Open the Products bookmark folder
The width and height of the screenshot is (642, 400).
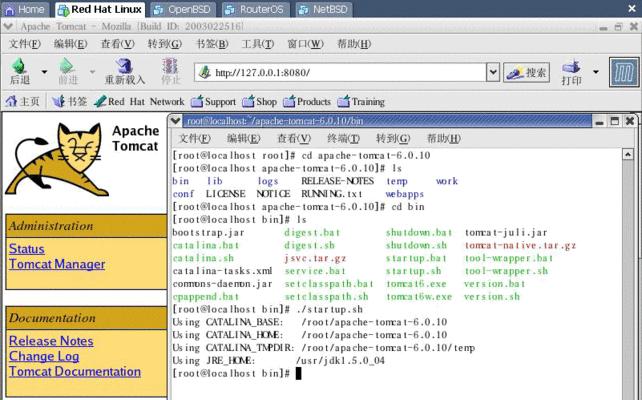307,101
